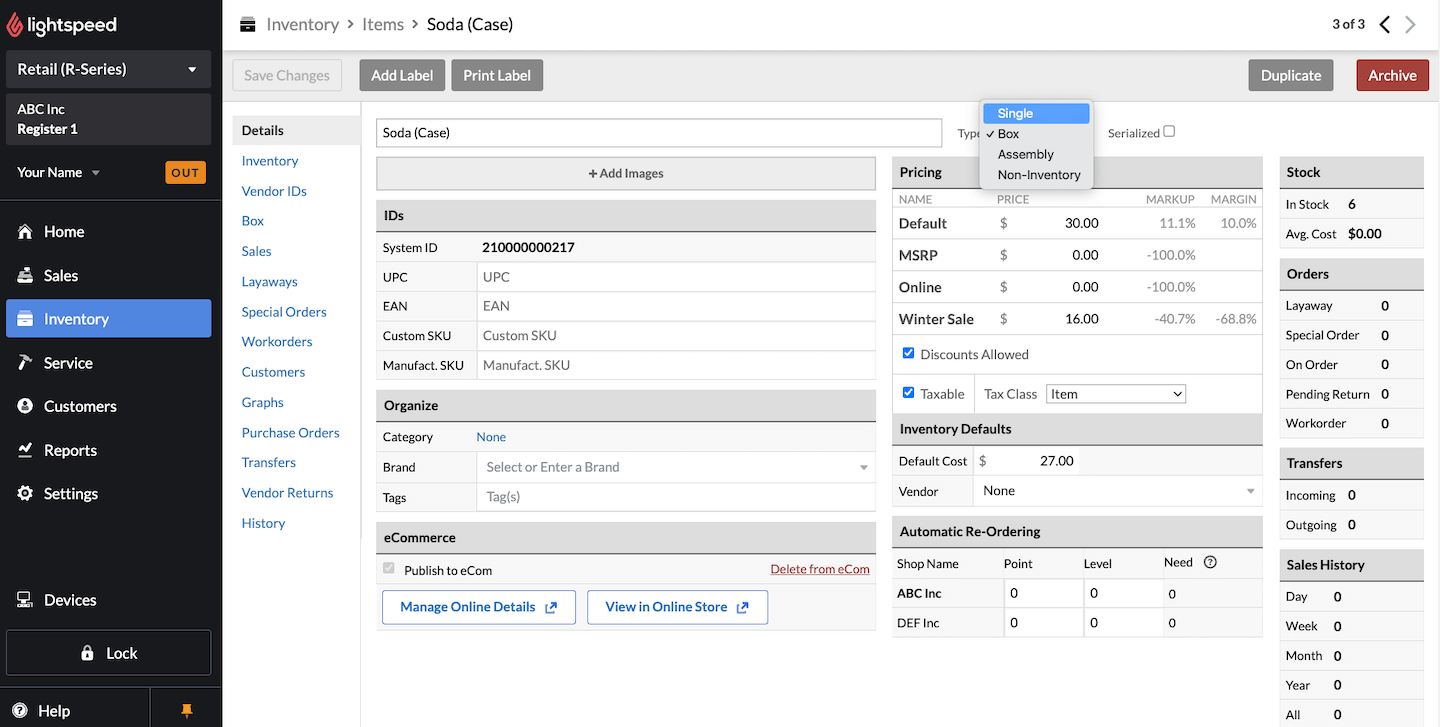
Task: Click the Need column help question icon
Action: [x=1210, y=562]
